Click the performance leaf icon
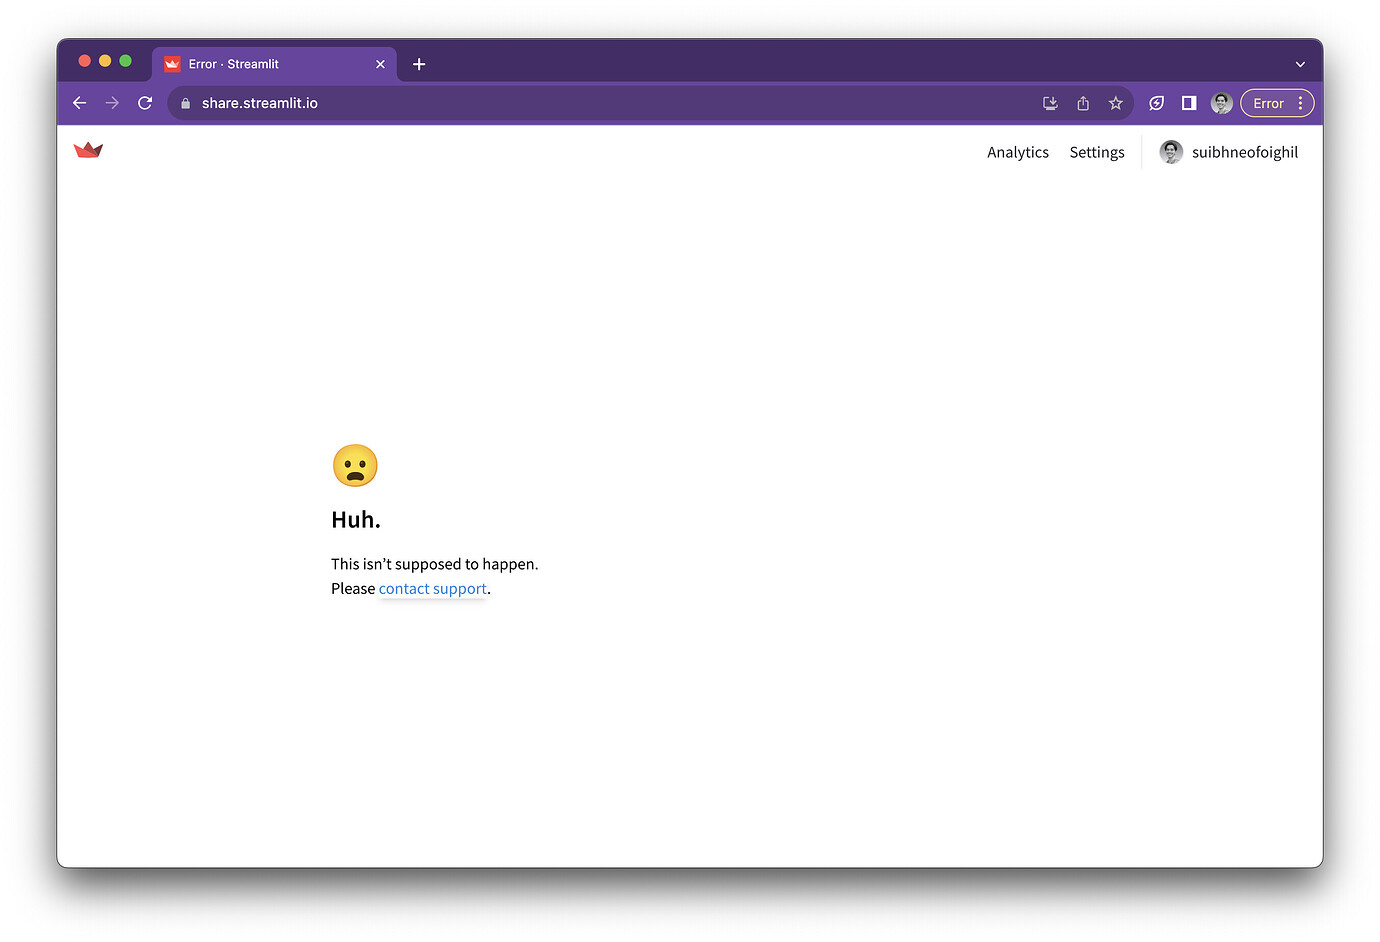1380x942 pixels. 1156,103
